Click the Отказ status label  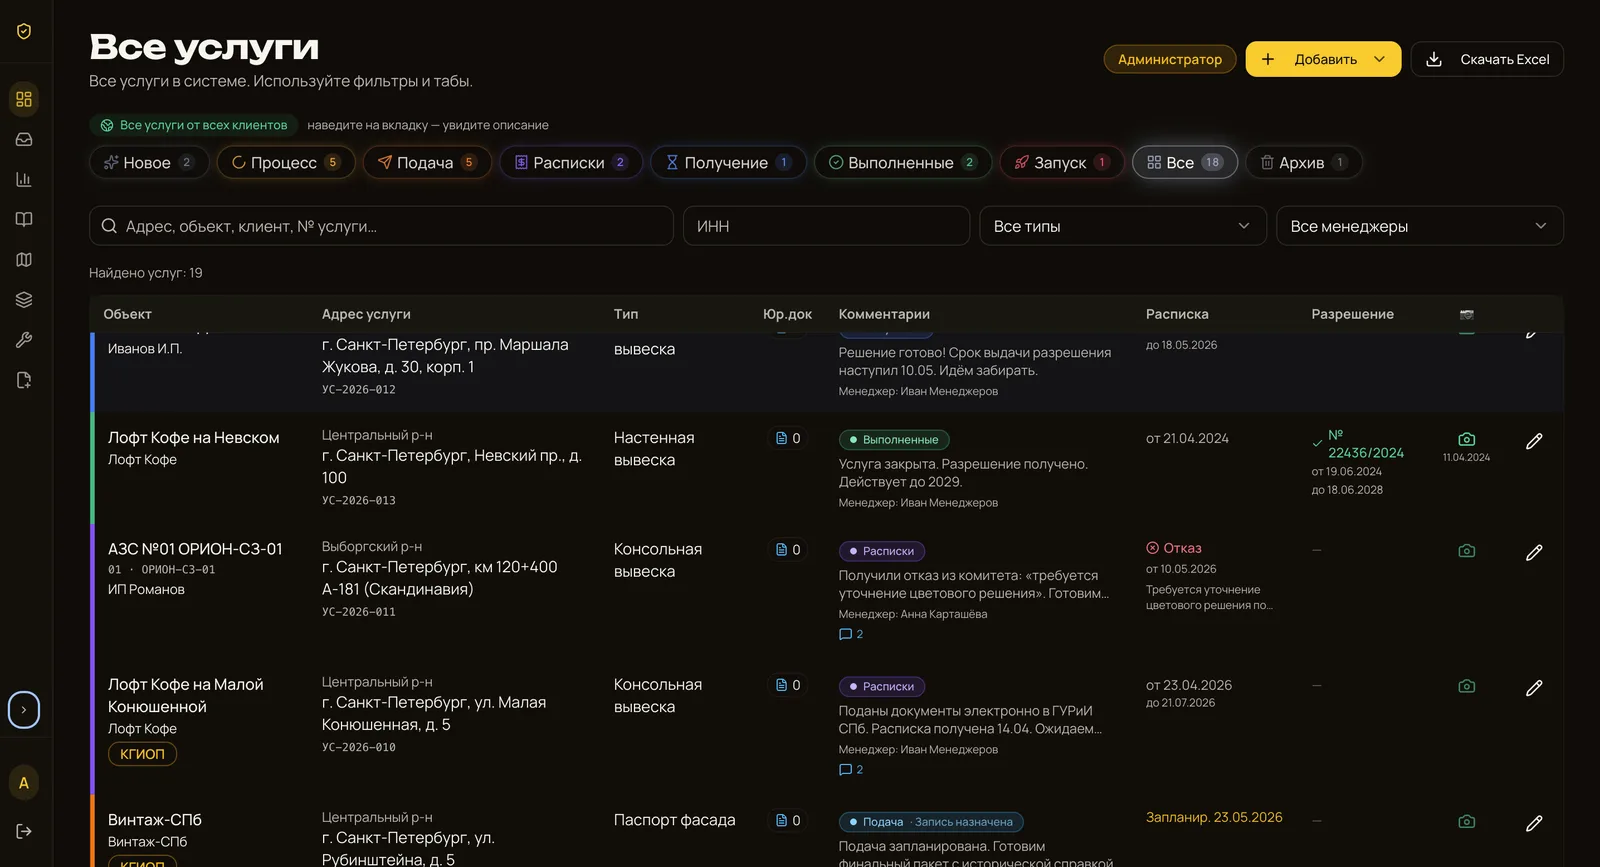(x=1174, y=548)
